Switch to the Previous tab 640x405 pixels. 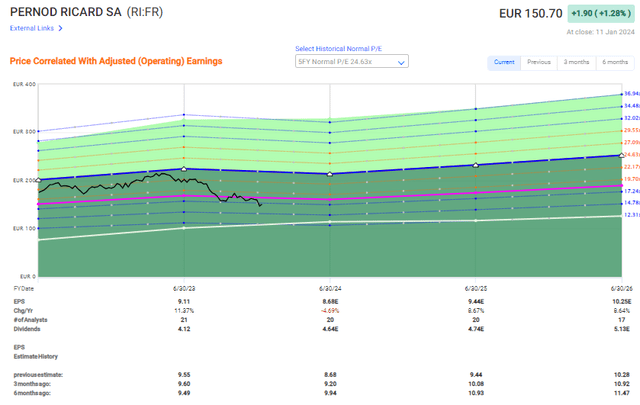[539, 62]
